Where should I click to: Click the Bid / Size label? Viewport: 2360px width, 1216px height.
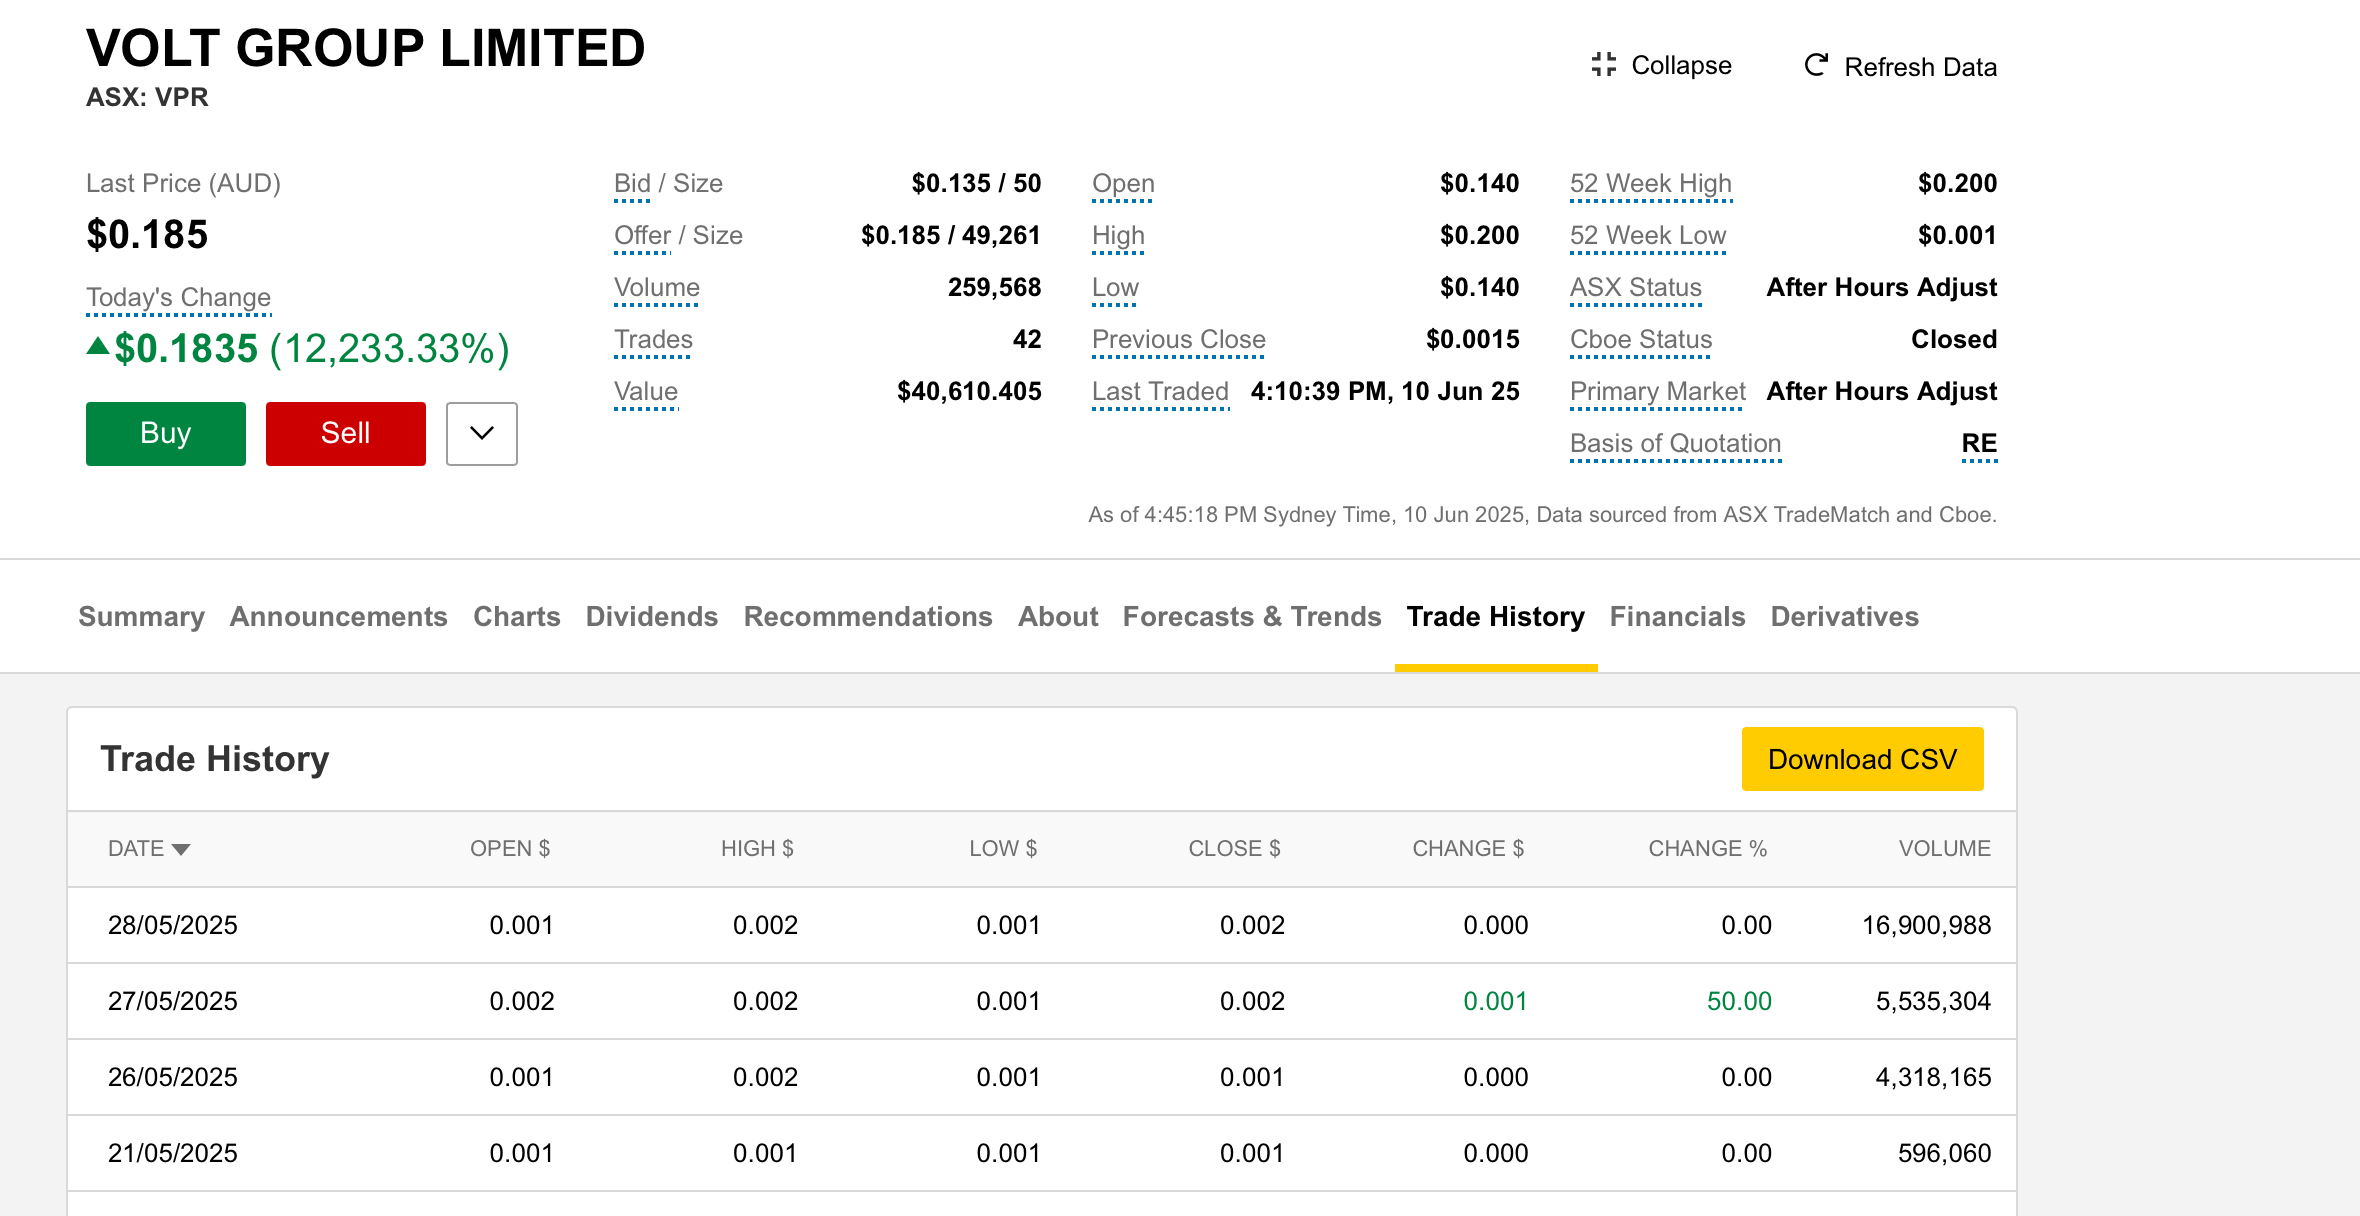[x=668, y=184]
